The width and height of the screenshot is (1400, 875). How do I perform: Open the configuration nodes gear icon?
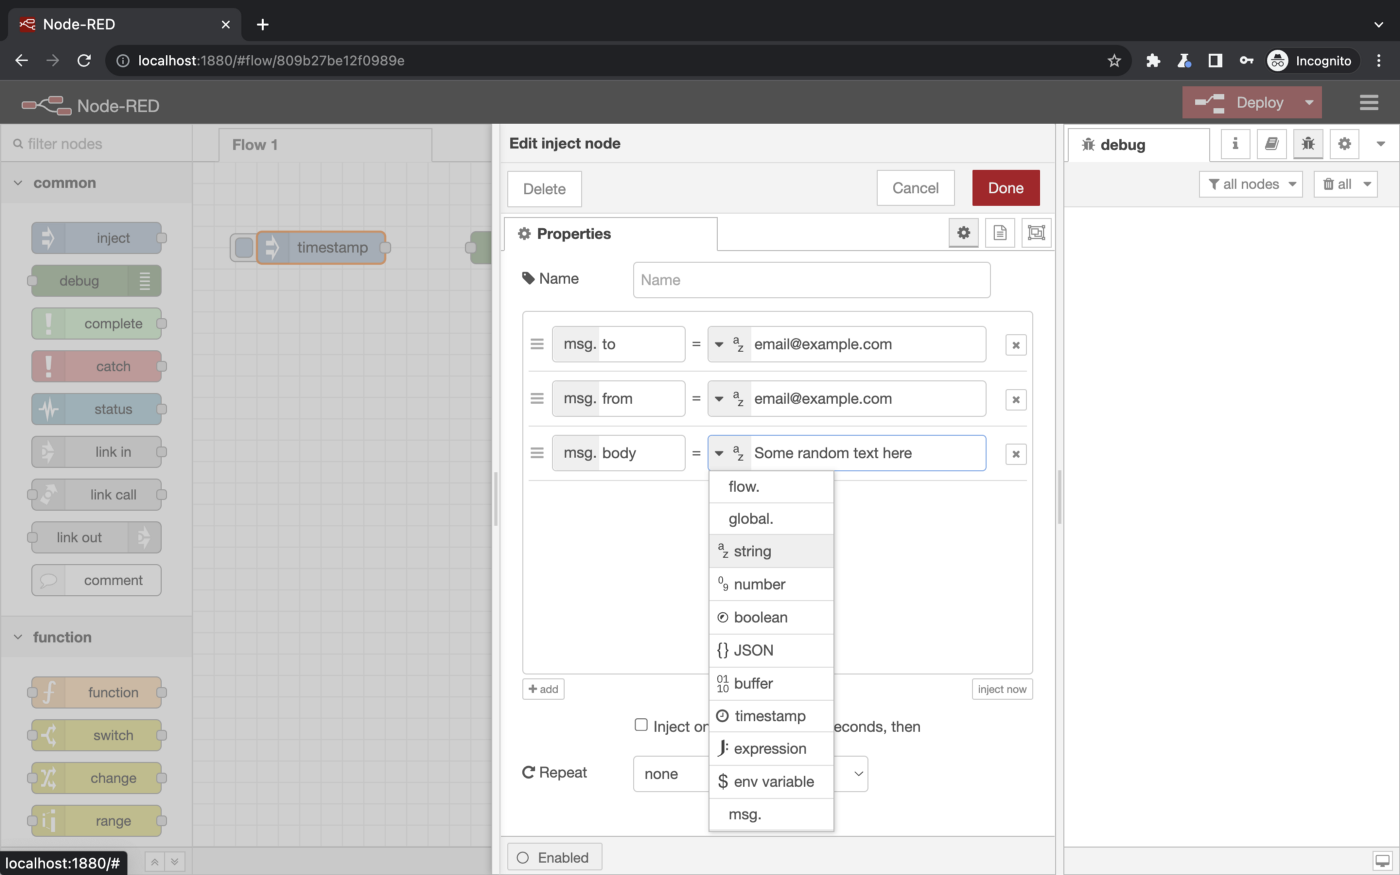(1344, 144)
